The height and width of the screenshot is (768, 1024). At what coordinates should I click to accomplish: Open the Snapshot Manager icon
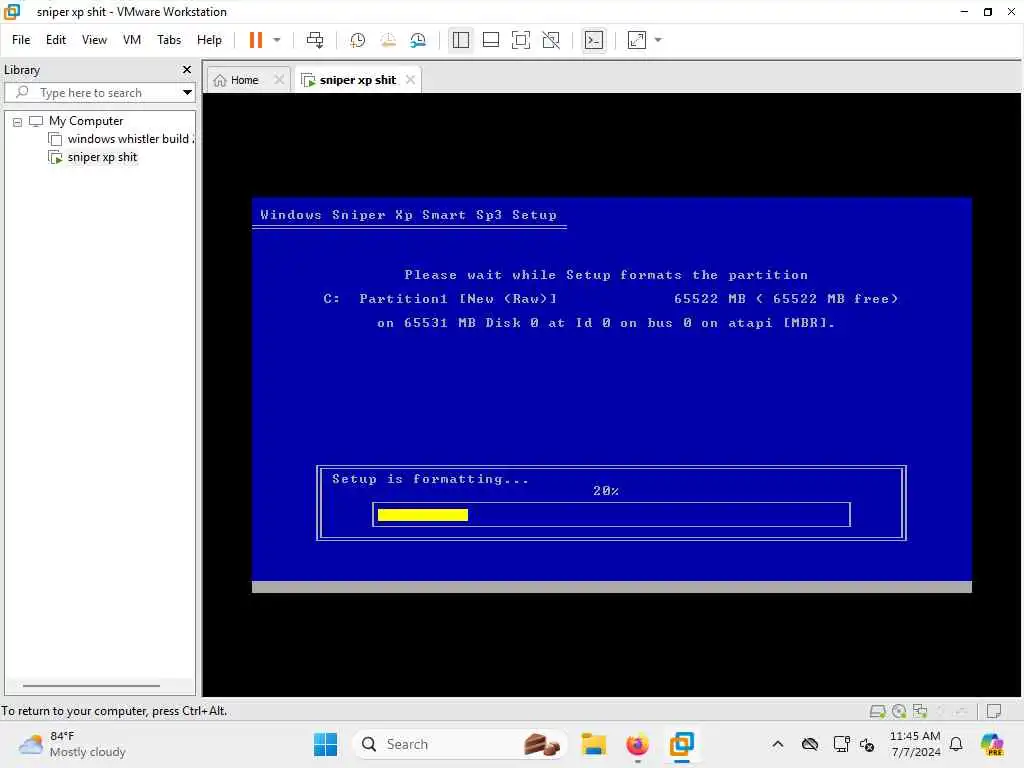click(418, 40)
